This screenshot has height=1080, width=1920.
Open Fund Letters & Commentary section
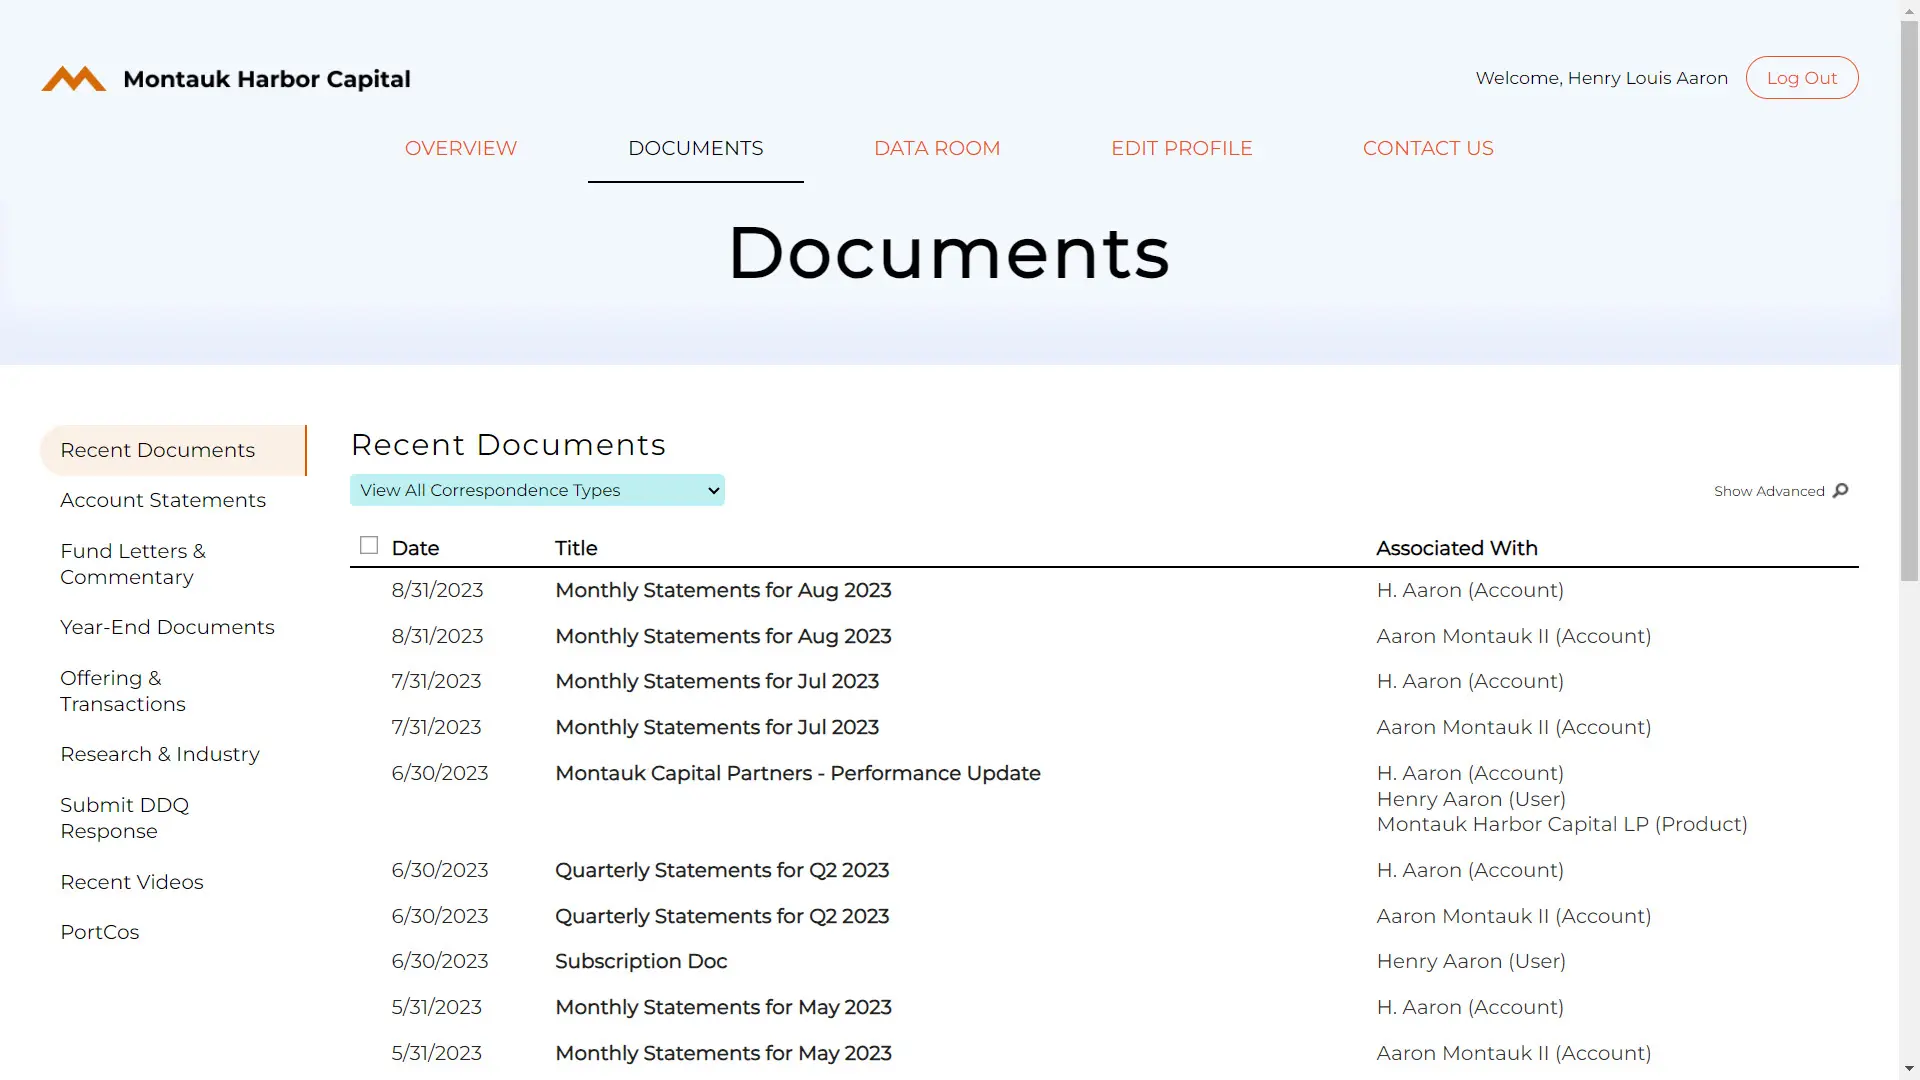(x=132, y=564)
